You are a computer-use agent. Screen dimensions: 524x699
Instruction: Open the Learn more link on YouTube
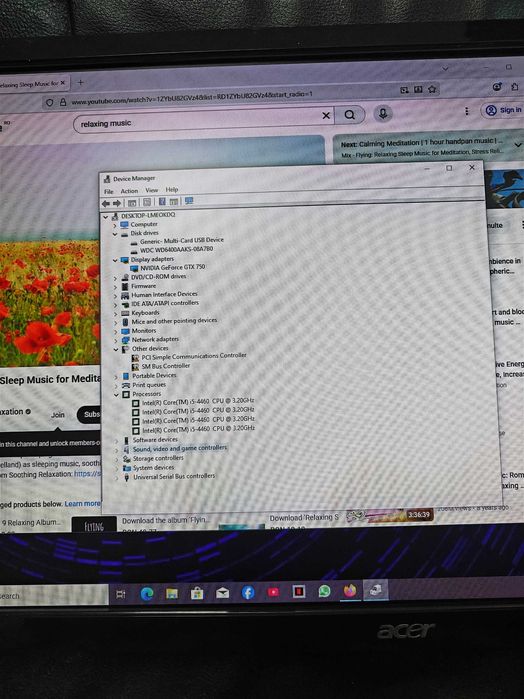tap(82, 504)
